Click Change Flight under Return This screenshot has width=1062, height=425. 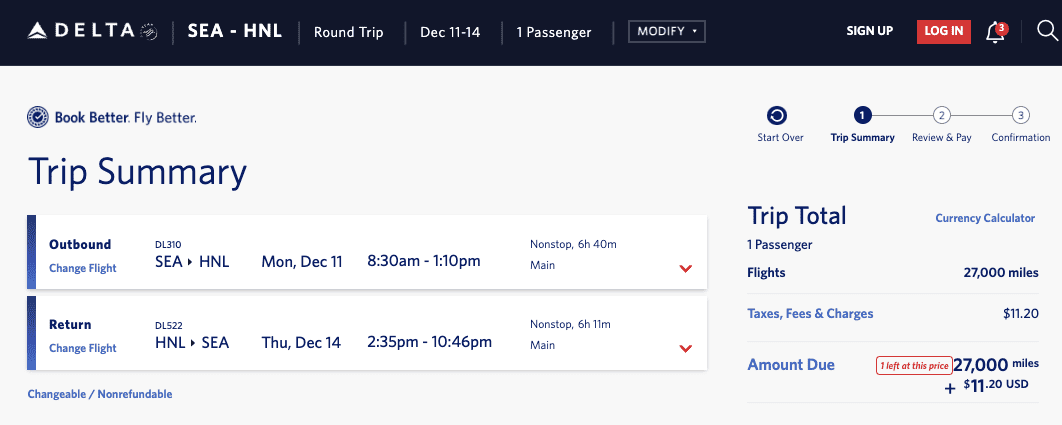83,348
